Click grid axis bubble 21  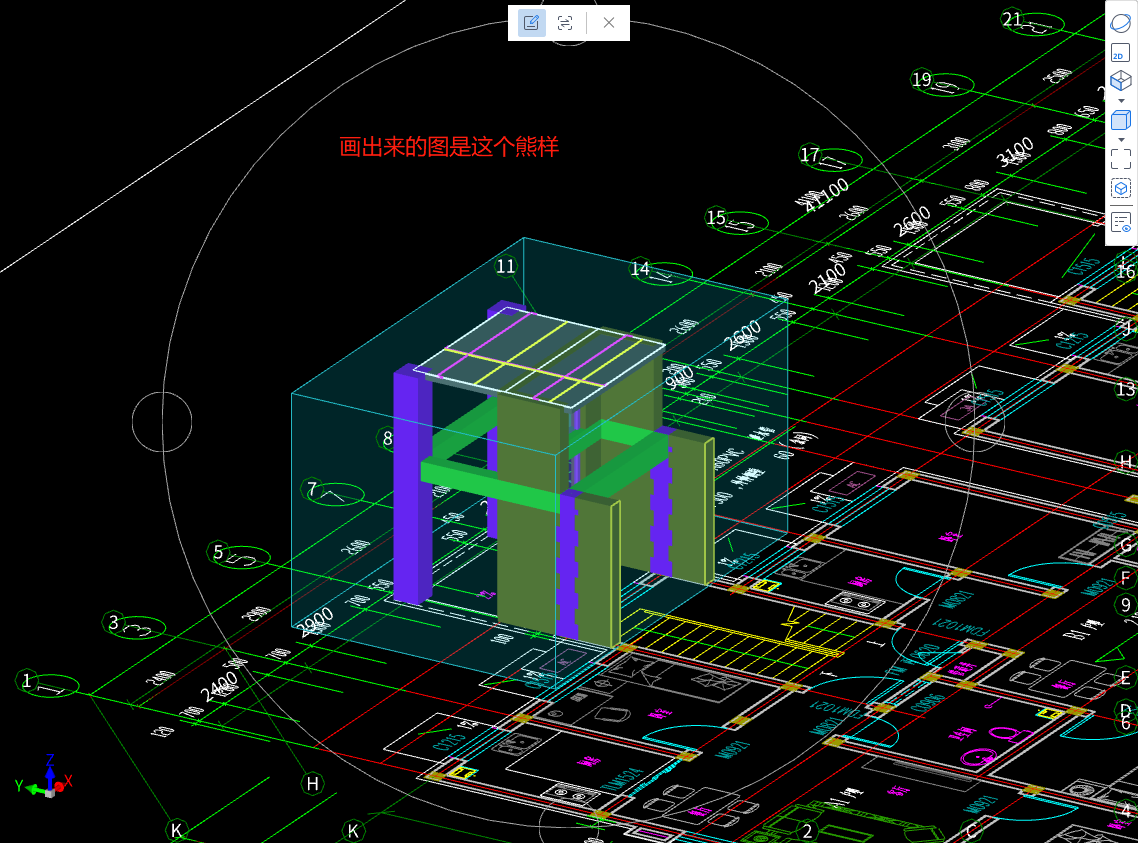point(1012,19)
